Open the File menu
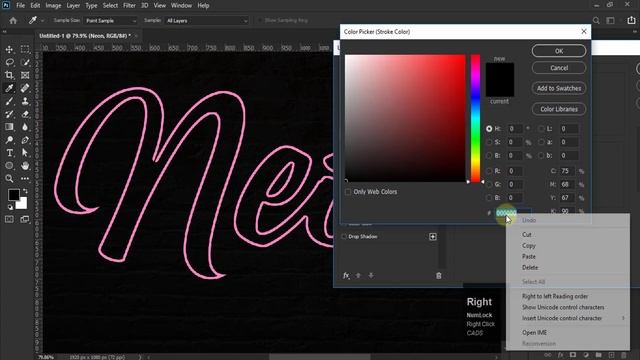Image resolution: width=640 pixels, height=360 pixels. coord(20,5)
